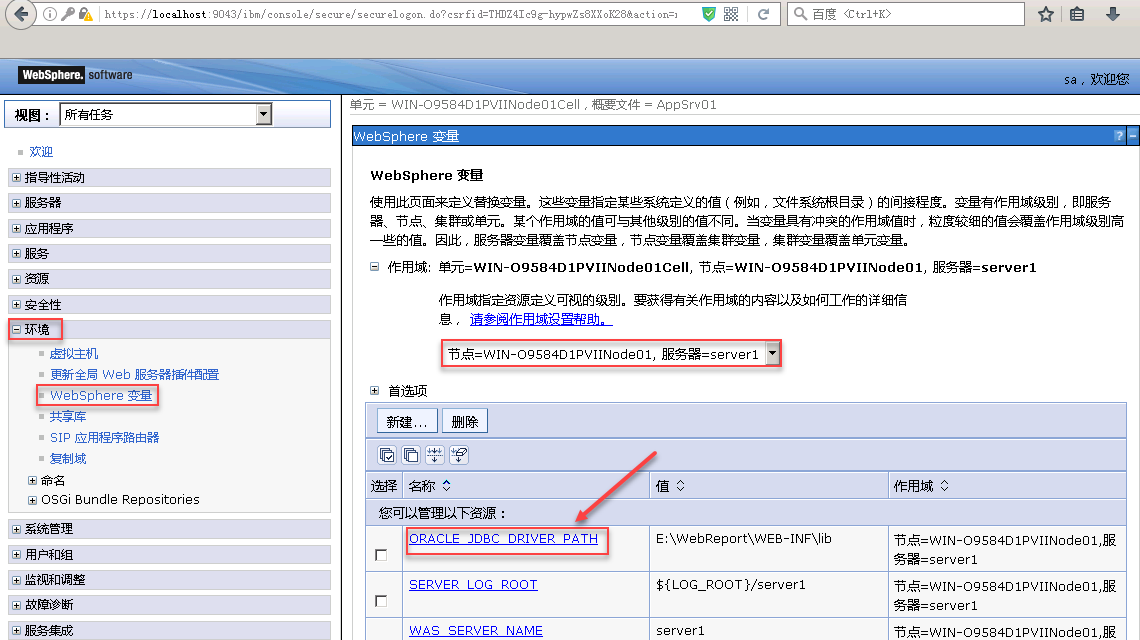Expand the 用户和组 section
Screen dimensions: 1140x640
point(17,554)
